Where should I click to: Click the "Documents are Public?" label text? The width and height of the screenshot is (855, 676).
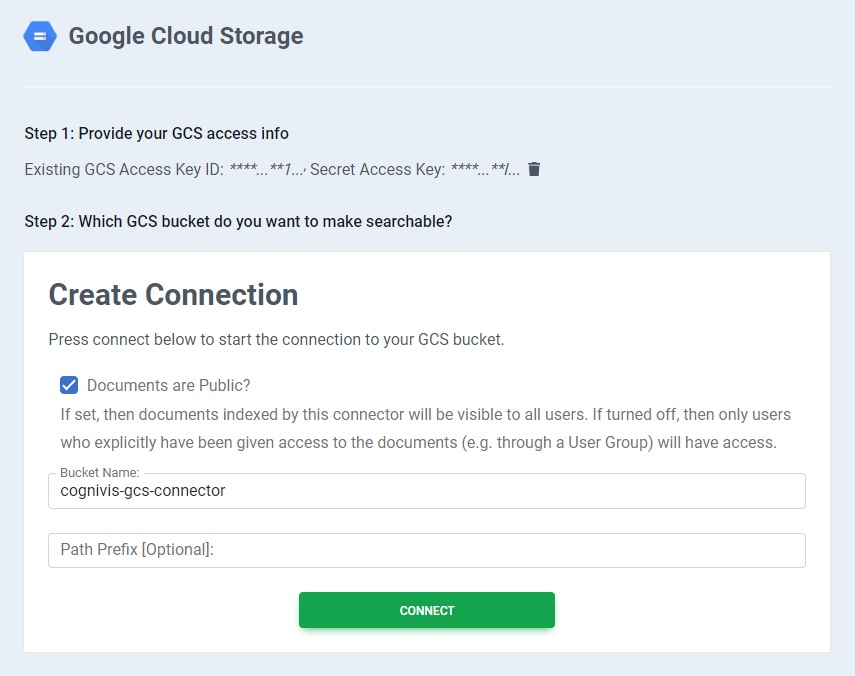[168, 385]
